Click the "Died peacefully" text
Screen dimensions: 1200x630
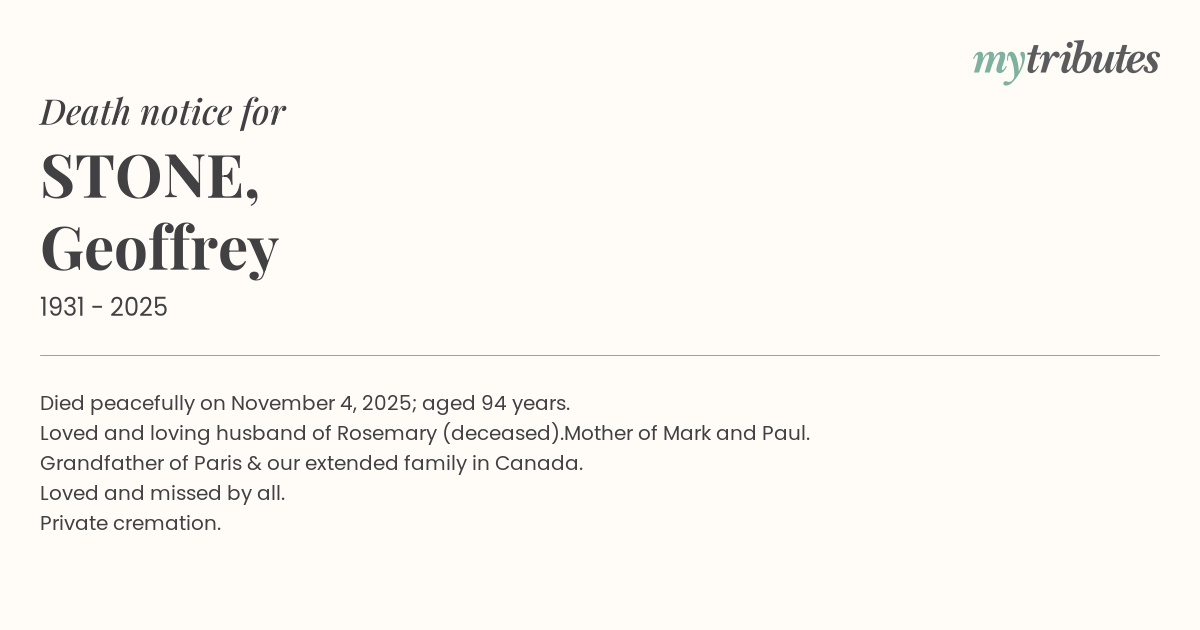tap(117, 403)
